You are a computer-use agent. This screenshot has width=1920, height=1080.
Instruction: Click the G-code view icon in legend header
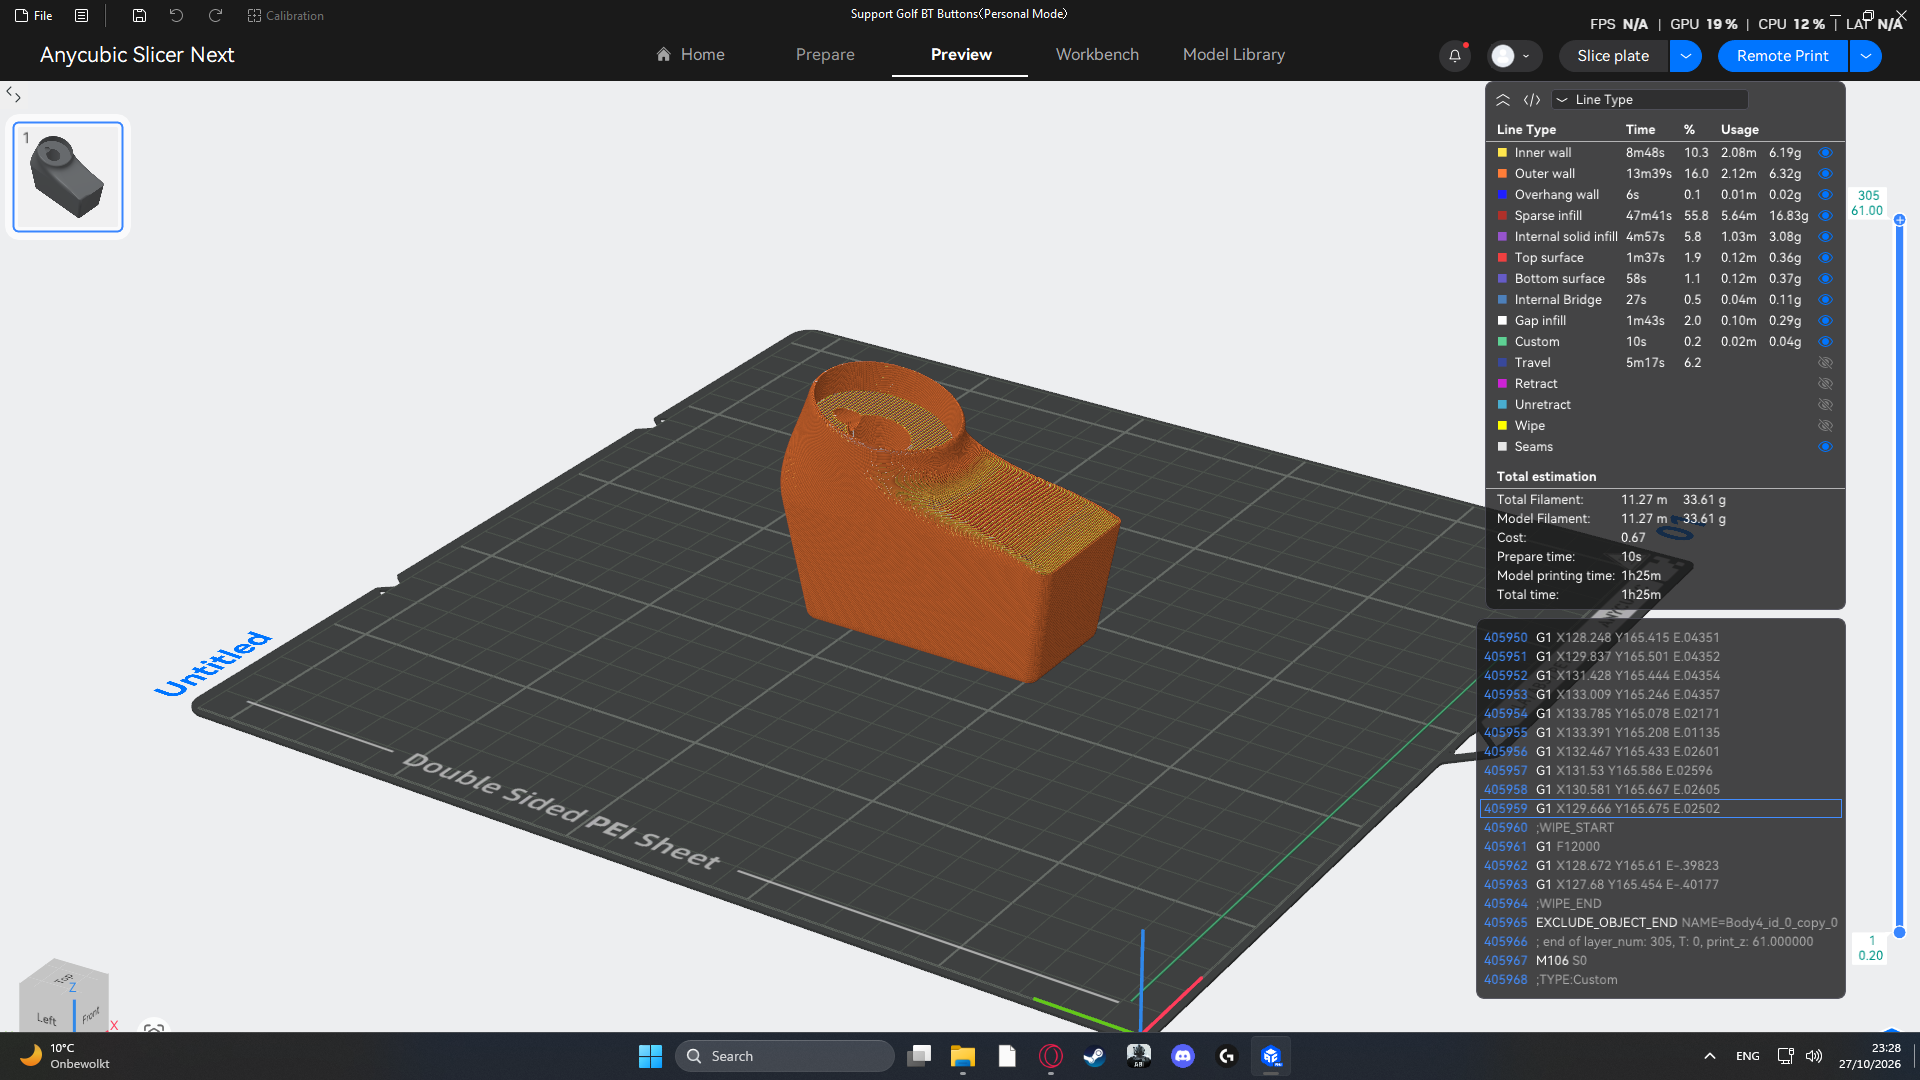click(1532, 99)
